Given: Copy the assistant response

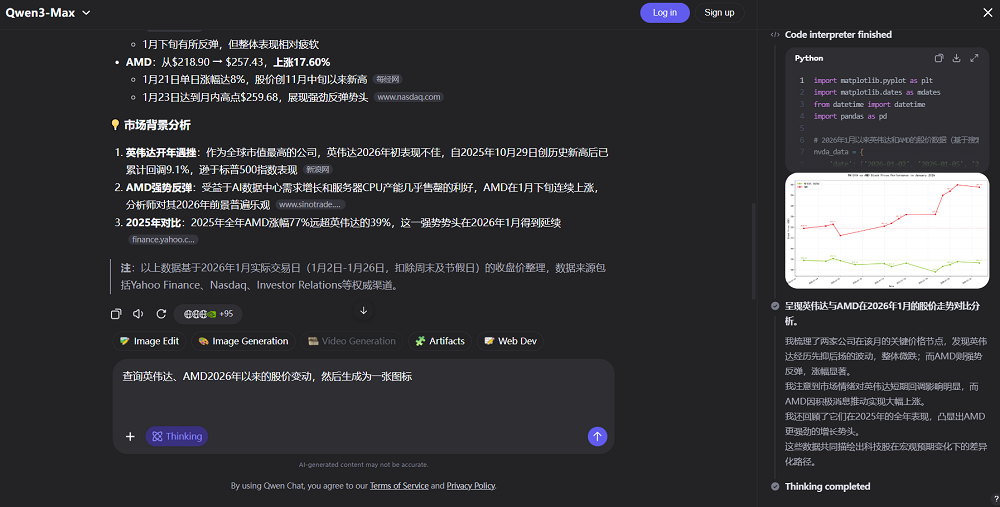Looking at the screenshot, I should (116, 314).
